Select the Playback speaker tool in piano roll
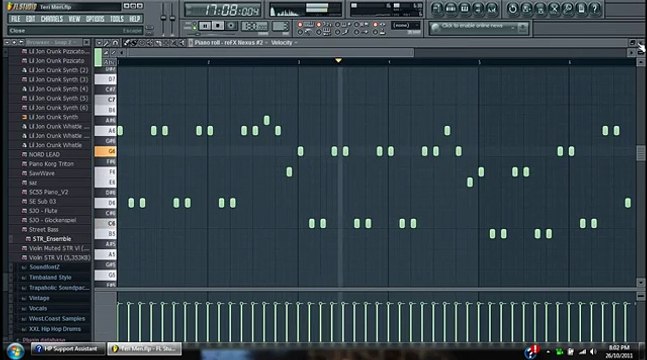 click(x=182, y=43)
